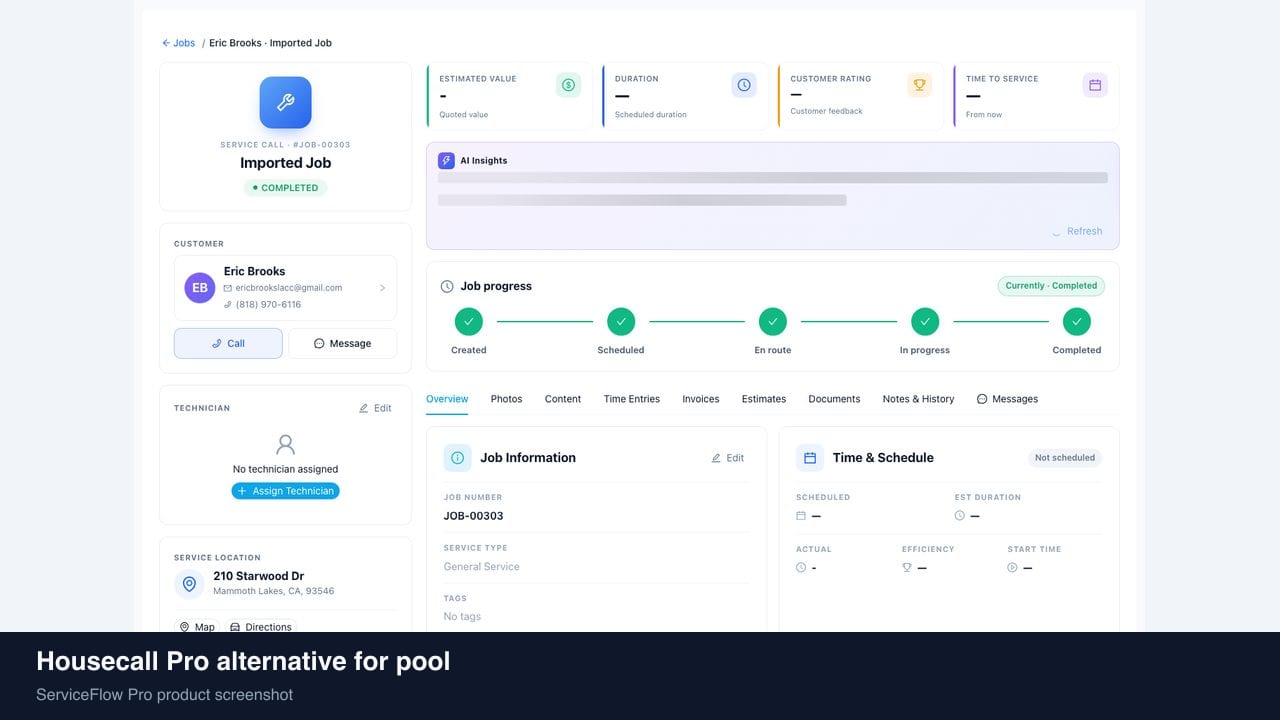Click the Not scheduled badge
This screenshot has width=1280, height=720.
pyautogui.click(x=1065, y=458)
